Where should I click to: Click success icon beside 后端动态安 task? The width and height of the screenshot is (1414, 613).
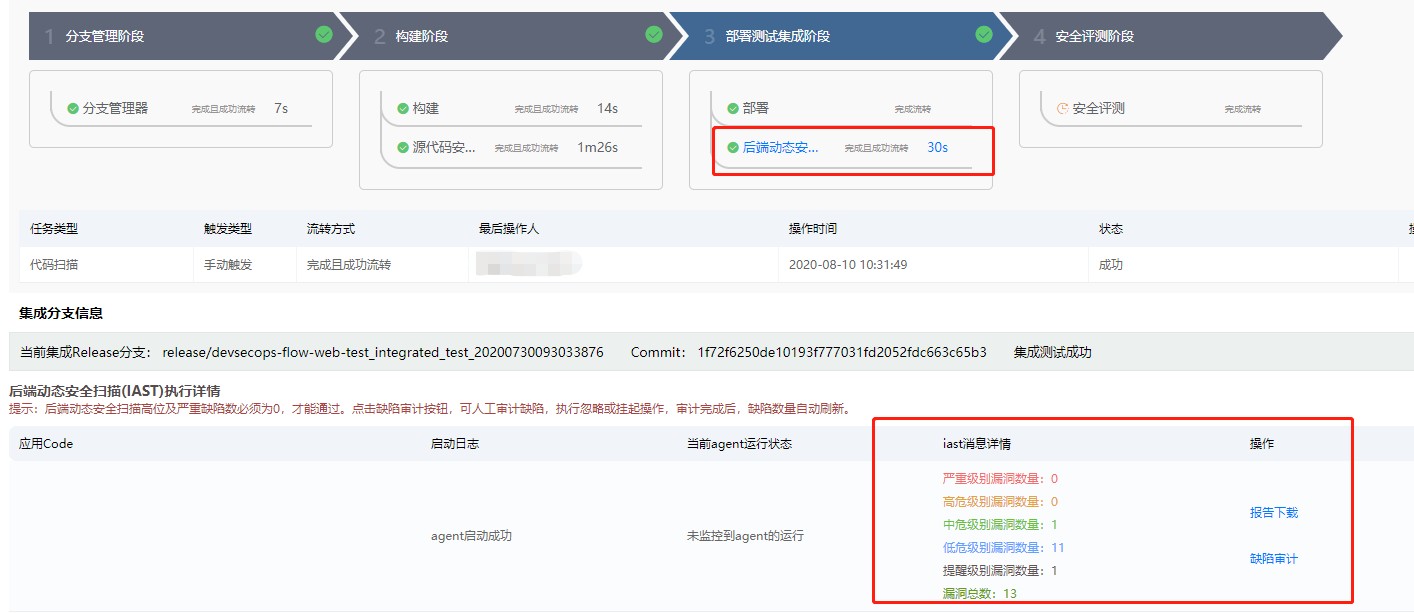(x=733, y=147)
